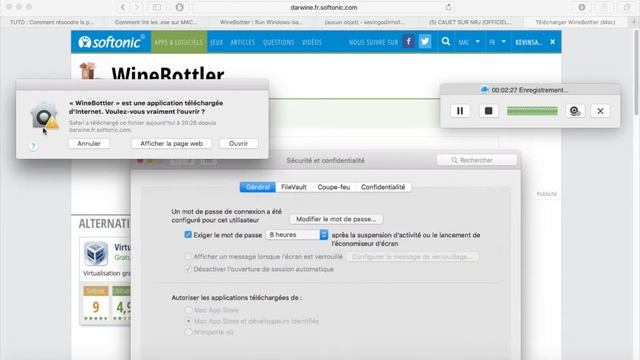Open QUESTIONS section on Softonic
Image resolution: width=640 pixels, height=360 pixels.
(278, 42)
